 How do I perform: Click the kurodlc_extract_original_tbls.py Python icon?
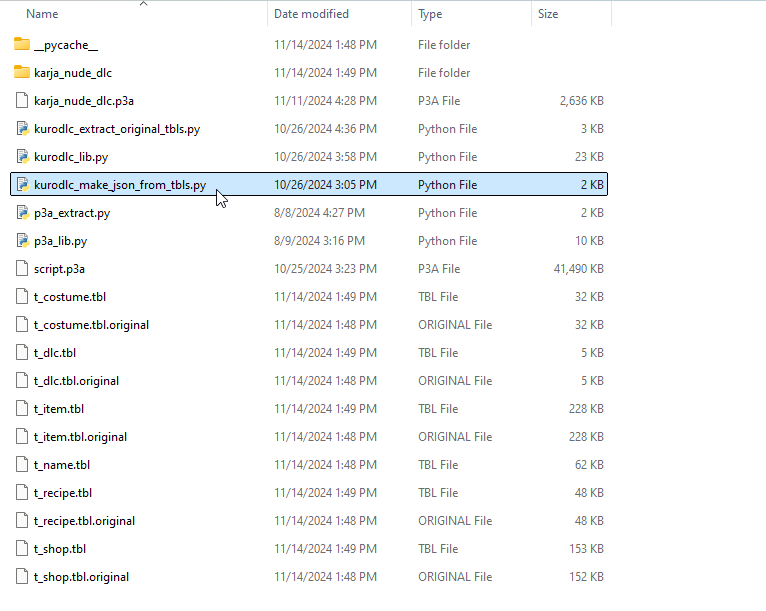(x=22, y=129)
